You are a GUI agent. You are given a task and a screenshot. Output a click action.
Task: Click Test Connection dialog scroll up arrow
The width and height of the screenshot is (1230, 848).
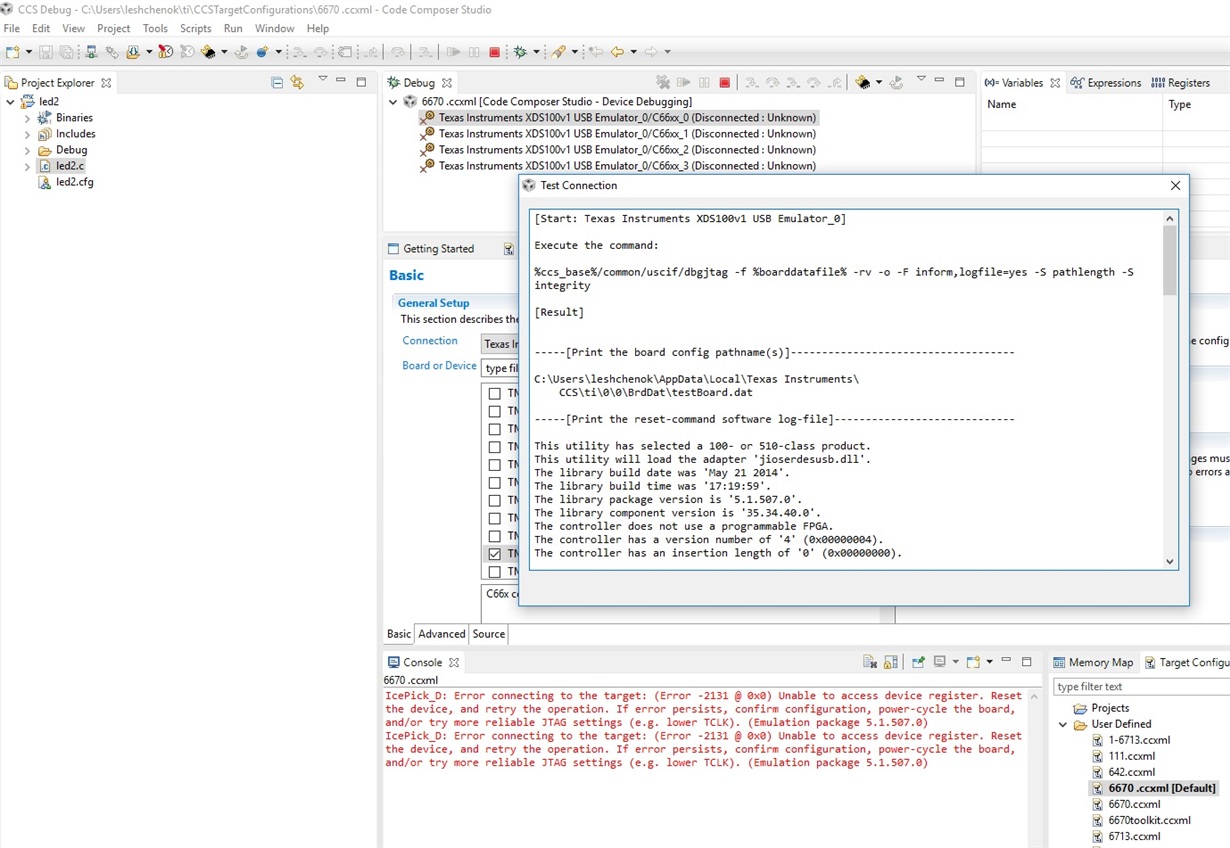[1170, 218]
